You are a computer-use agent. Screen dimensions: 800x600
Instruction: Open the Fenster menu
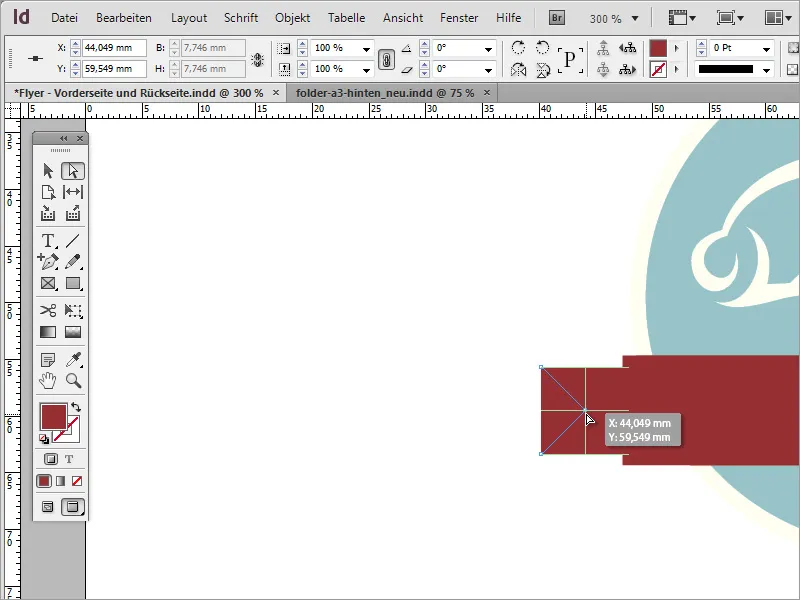point(459,18)
